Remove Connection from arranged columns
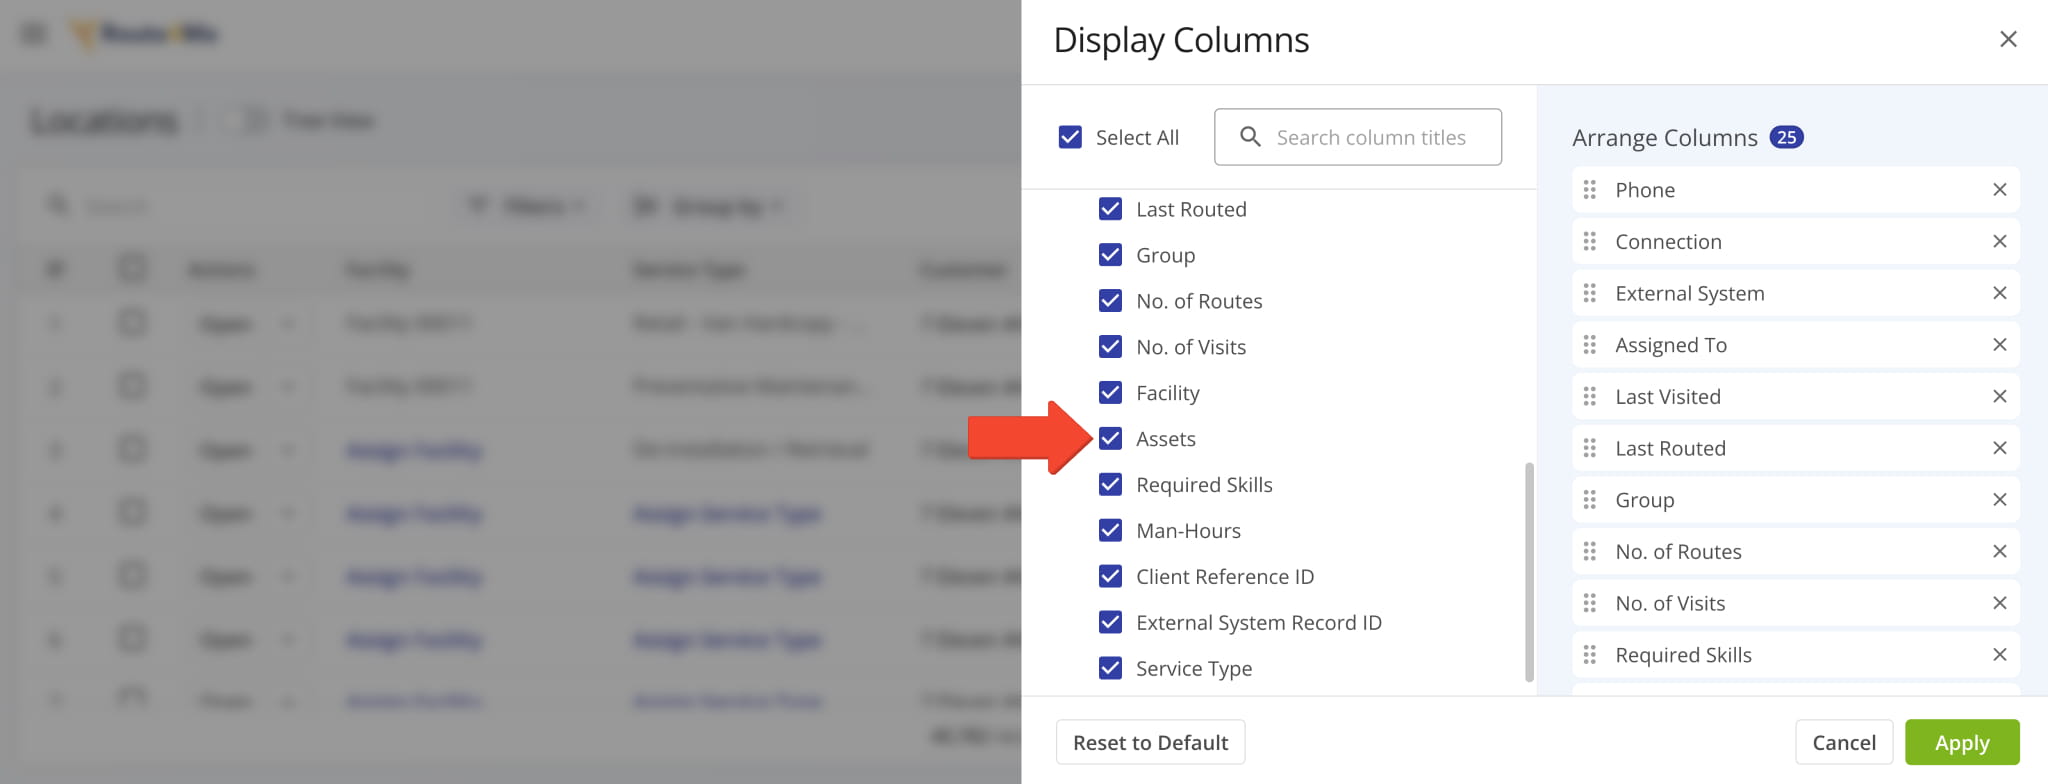 coord(2000,241)
